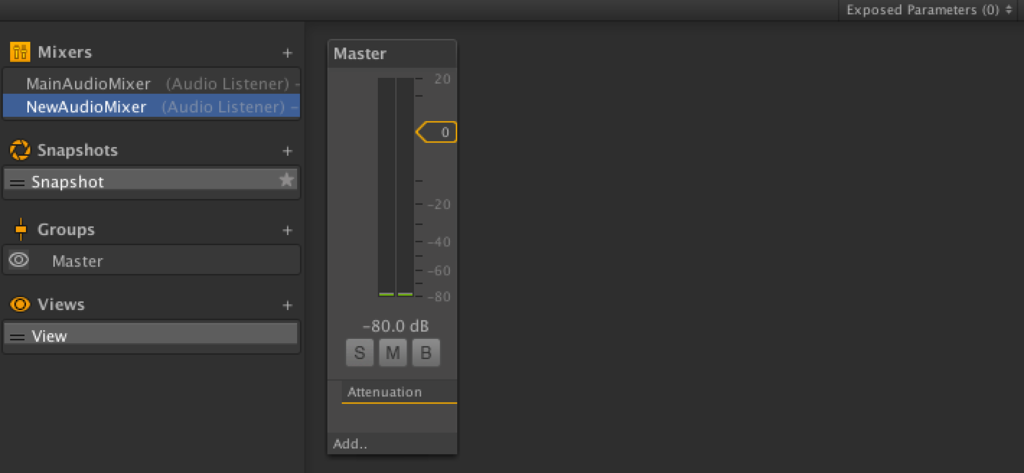Click the Groups fader icon

pos(21,229)
